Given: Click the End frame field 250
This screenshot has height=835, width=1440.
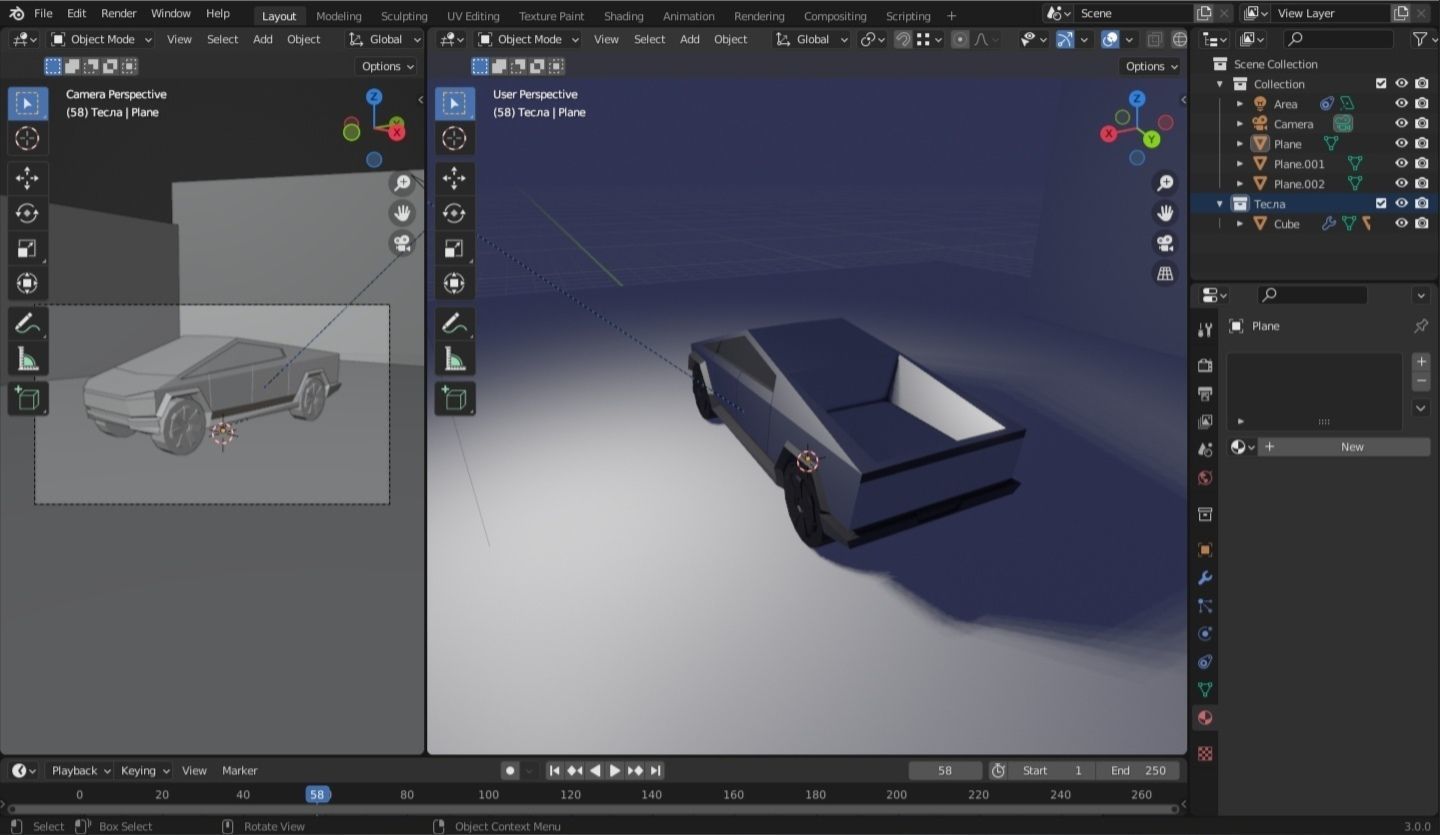Looking at the screenshot, I should [1138, 771].
